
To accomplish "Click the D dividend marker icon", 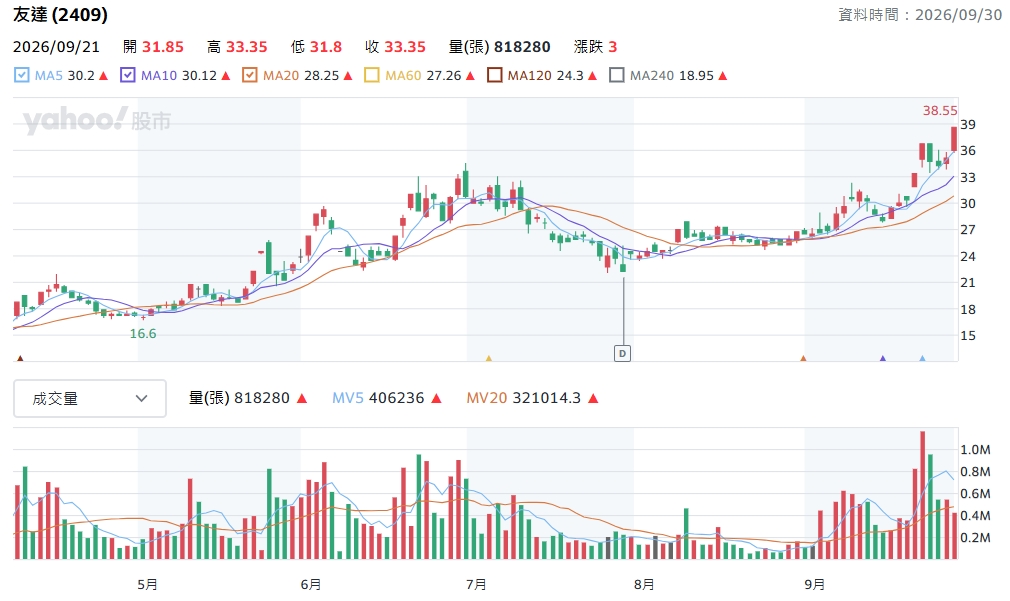I will pyautogui.click(x=622, y=354).
